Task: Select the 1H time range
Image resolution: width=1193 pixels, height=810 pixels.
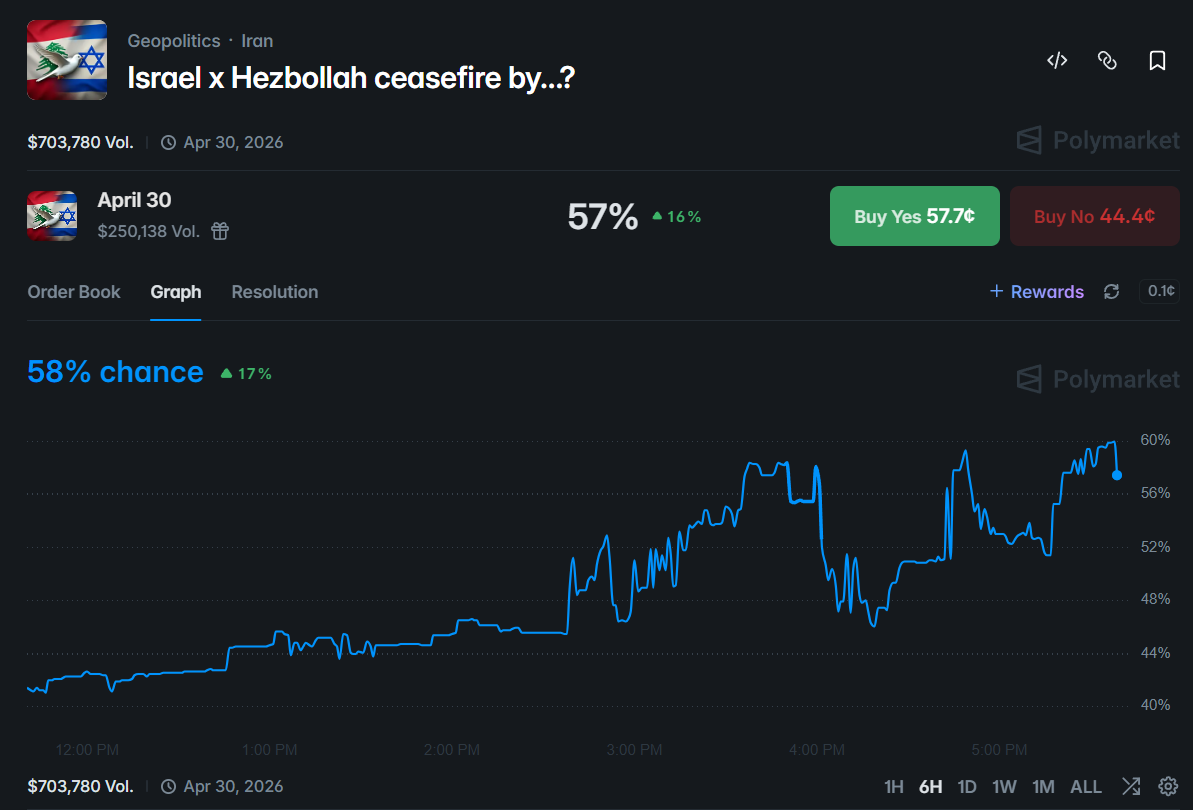Action: (x=896, y=787)
